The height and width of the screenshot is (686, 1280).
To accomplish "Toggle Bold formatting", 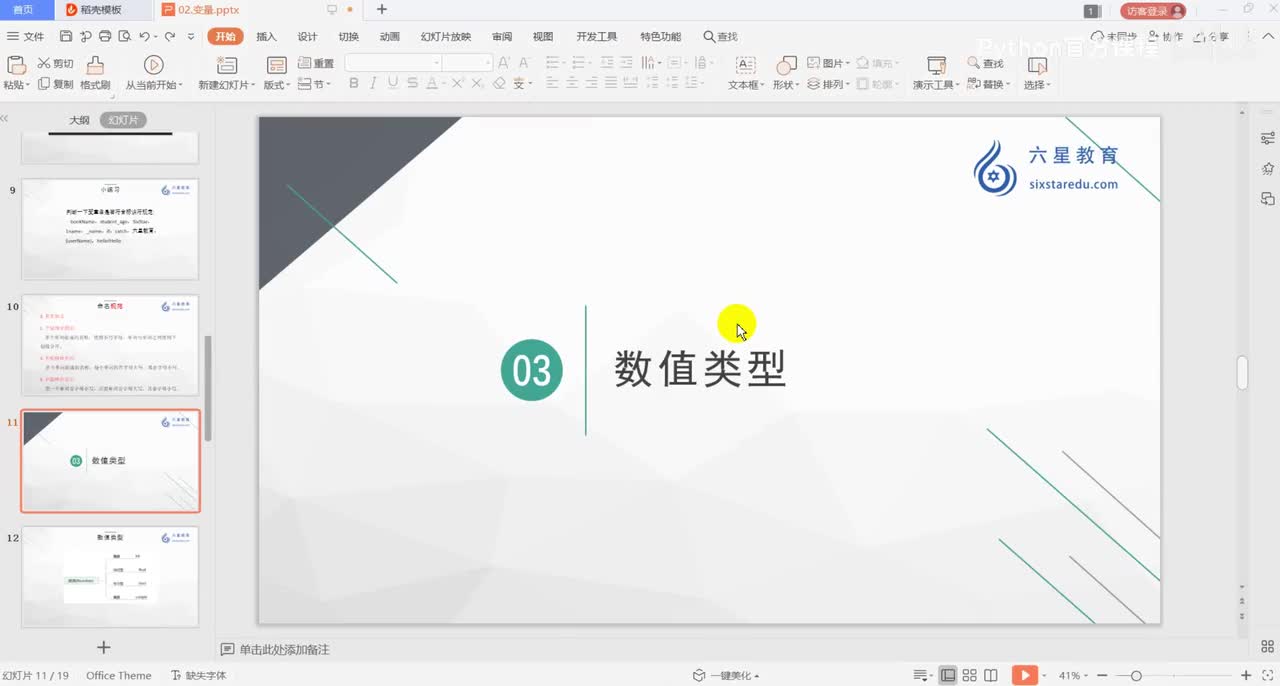I will (353, 84).
